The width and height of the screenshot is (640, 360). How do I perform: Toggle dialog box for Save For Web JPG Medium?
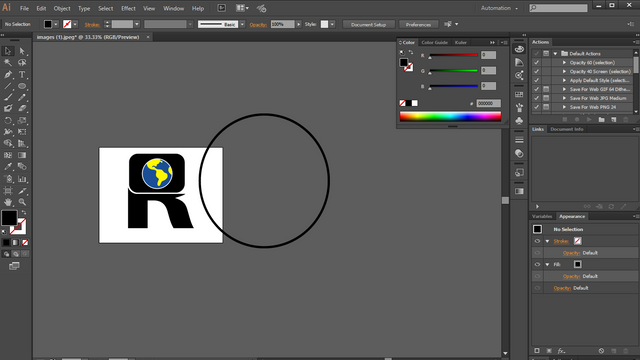[x=546, y=98]
